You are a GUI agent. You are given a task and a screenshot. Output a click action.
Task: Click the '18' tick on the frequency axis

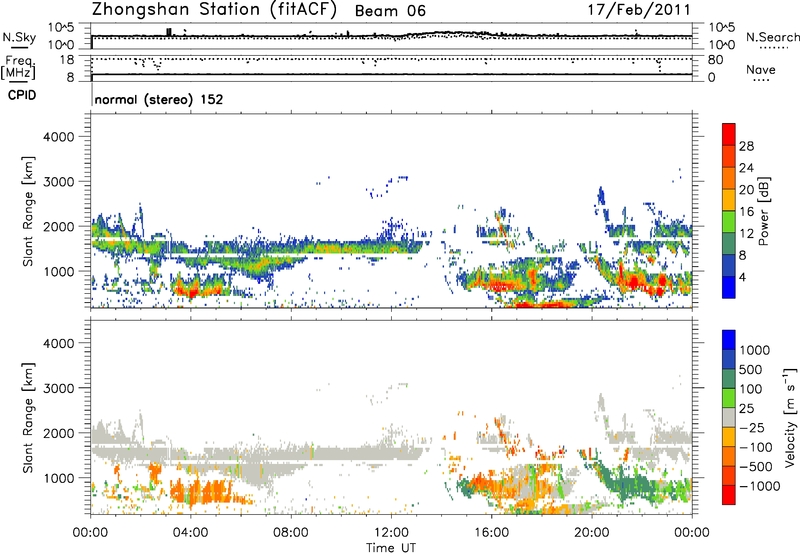tap(66, 60)
